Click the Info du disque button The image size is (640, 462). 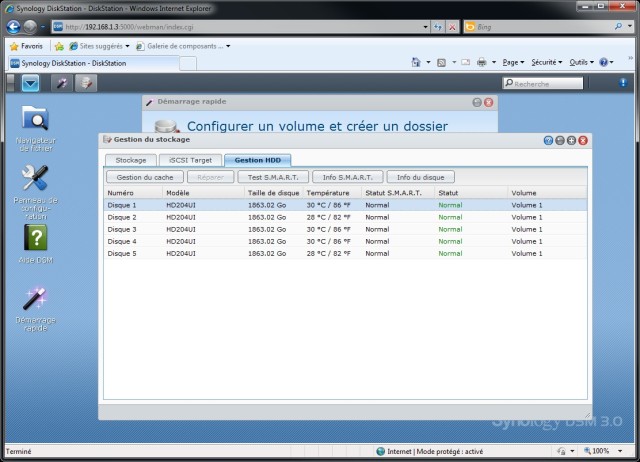421,178
